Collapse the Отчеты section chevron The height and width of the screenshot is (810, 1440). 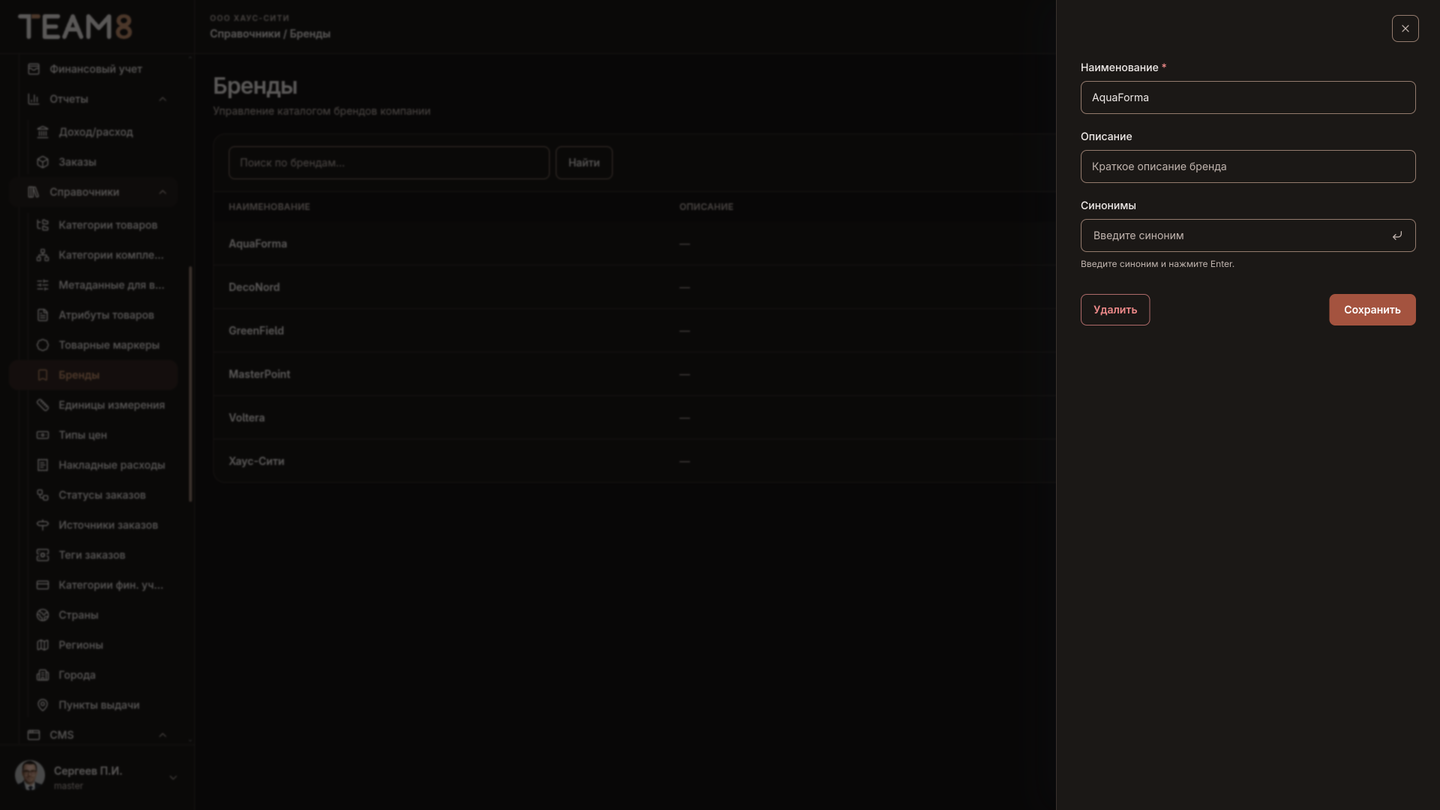tap(162, 99)
